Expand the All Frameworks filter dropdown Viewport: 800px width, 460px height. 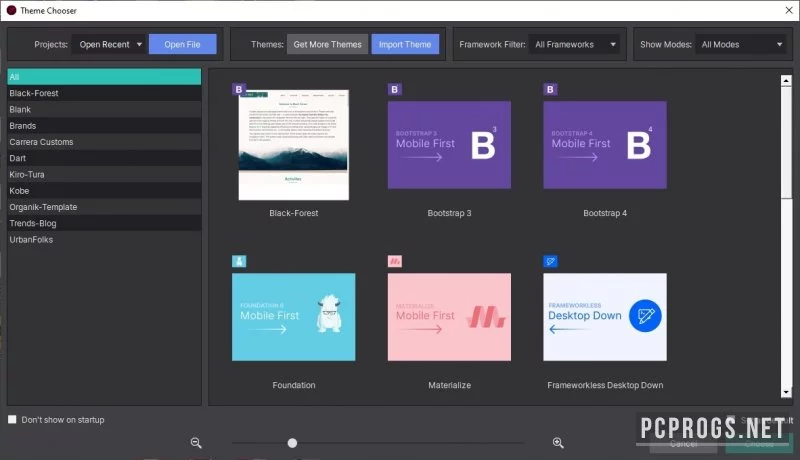point(574,44)
